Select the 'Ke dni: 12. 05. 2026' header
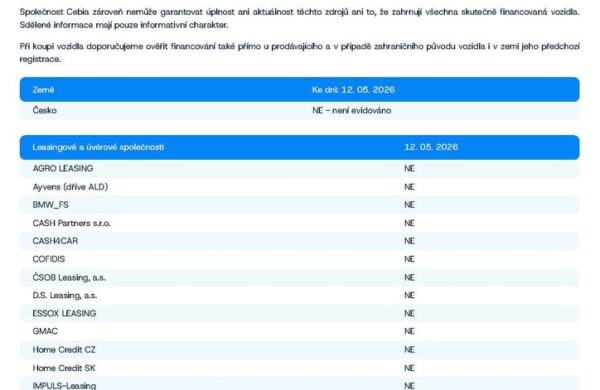Image resolution: width=600 pixels, height=390 pixels. (353, 90)
